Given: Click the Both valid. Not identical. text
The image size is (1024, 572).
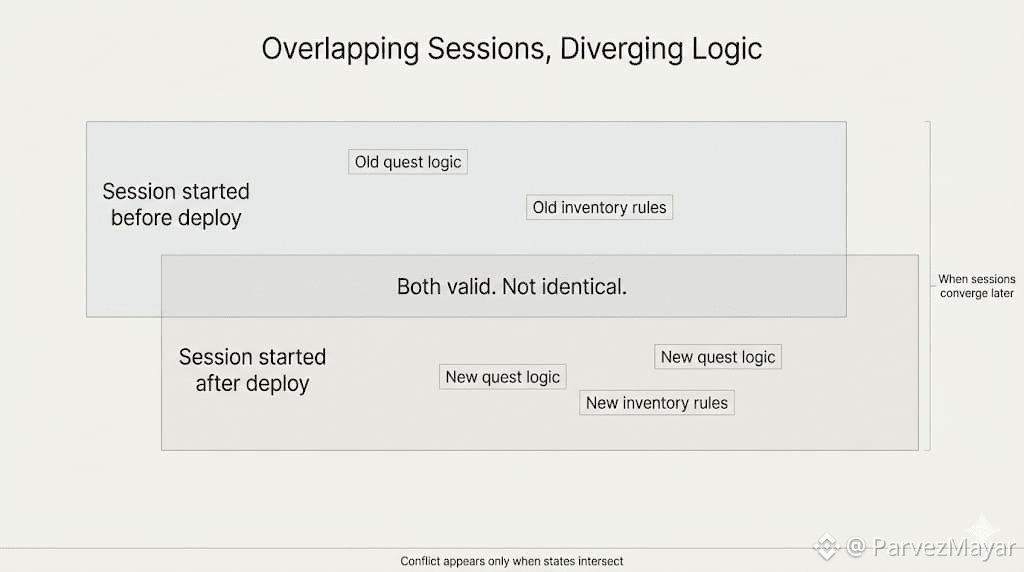Looking at the screenshot, I should coord(512,287).
